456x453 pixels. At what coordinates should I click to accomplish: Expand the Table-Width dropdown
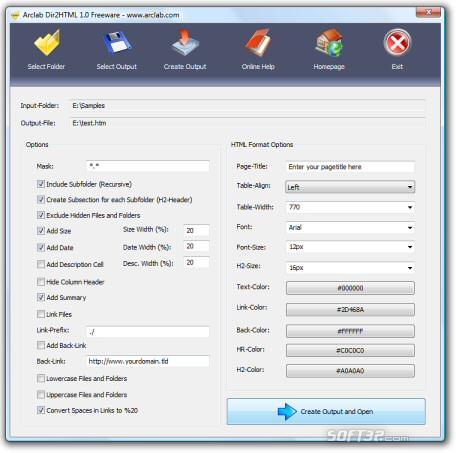(350, 207)
